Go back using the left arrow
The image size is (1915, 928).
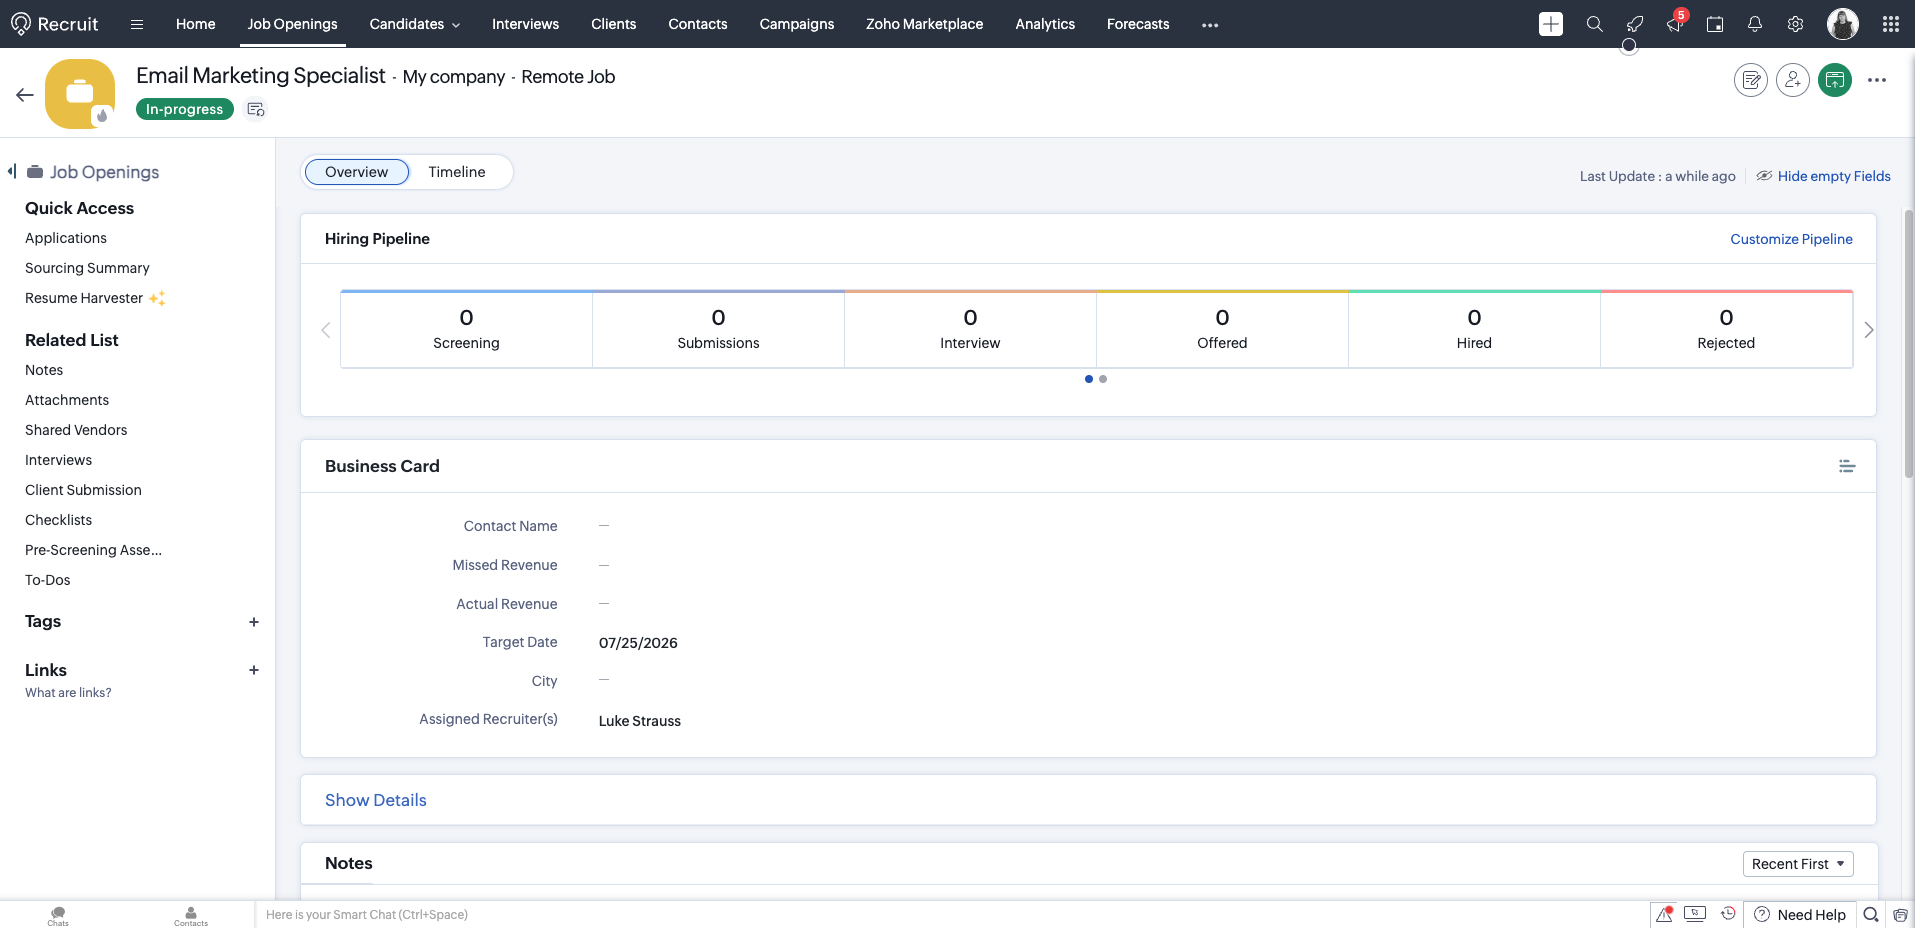point(25,95)
